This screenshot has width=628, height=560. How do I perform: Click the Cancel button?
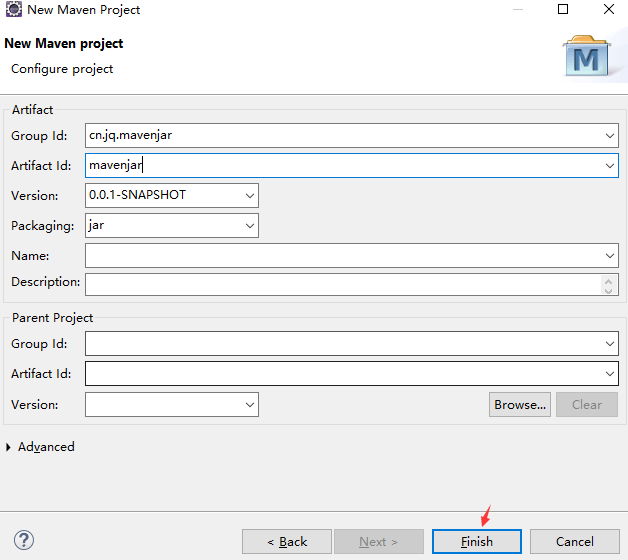pyautogui.click(x=575, y=542)
